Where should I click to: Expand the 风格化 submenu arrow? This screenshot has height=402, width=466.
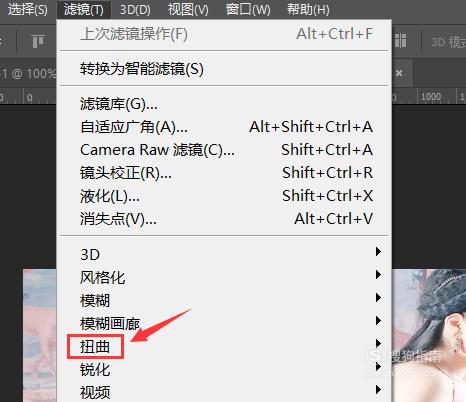pos(378,274)
